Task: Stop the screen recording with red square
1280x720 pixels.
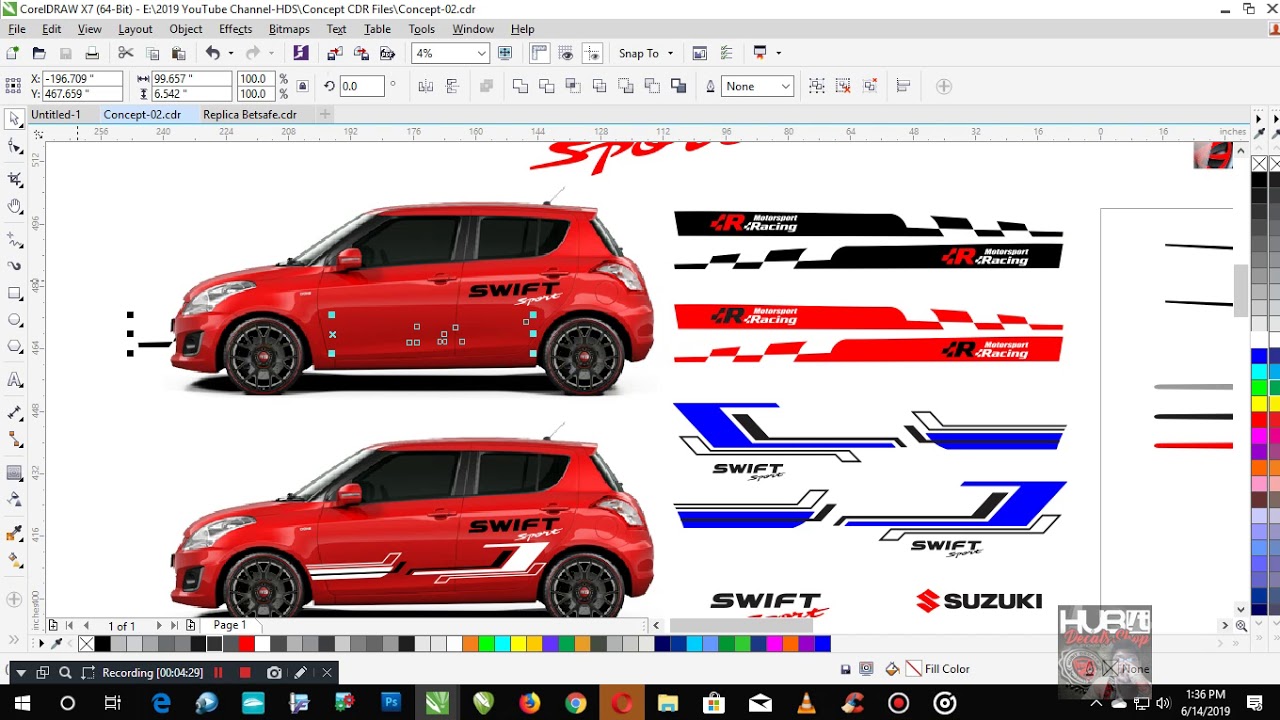Action: 245,673
